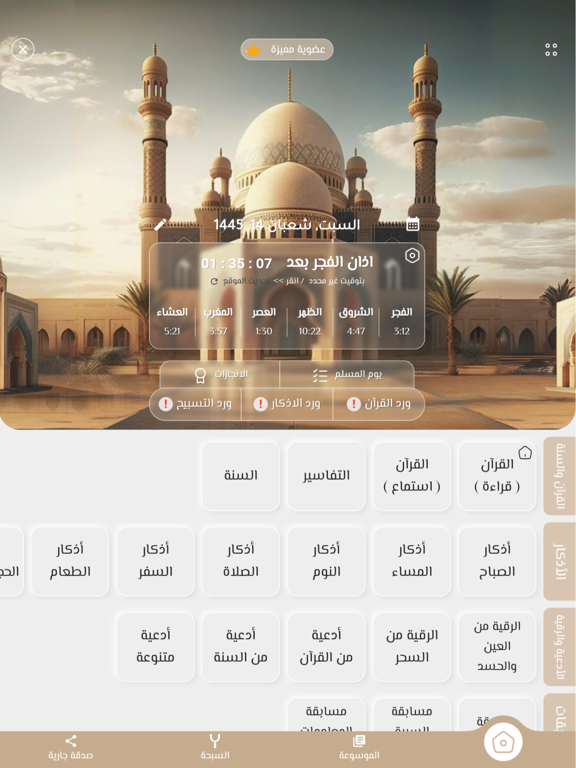The image size is (576, 768).
Task: Click the alert icon on ورد القرآن
Action: (354, 404)
